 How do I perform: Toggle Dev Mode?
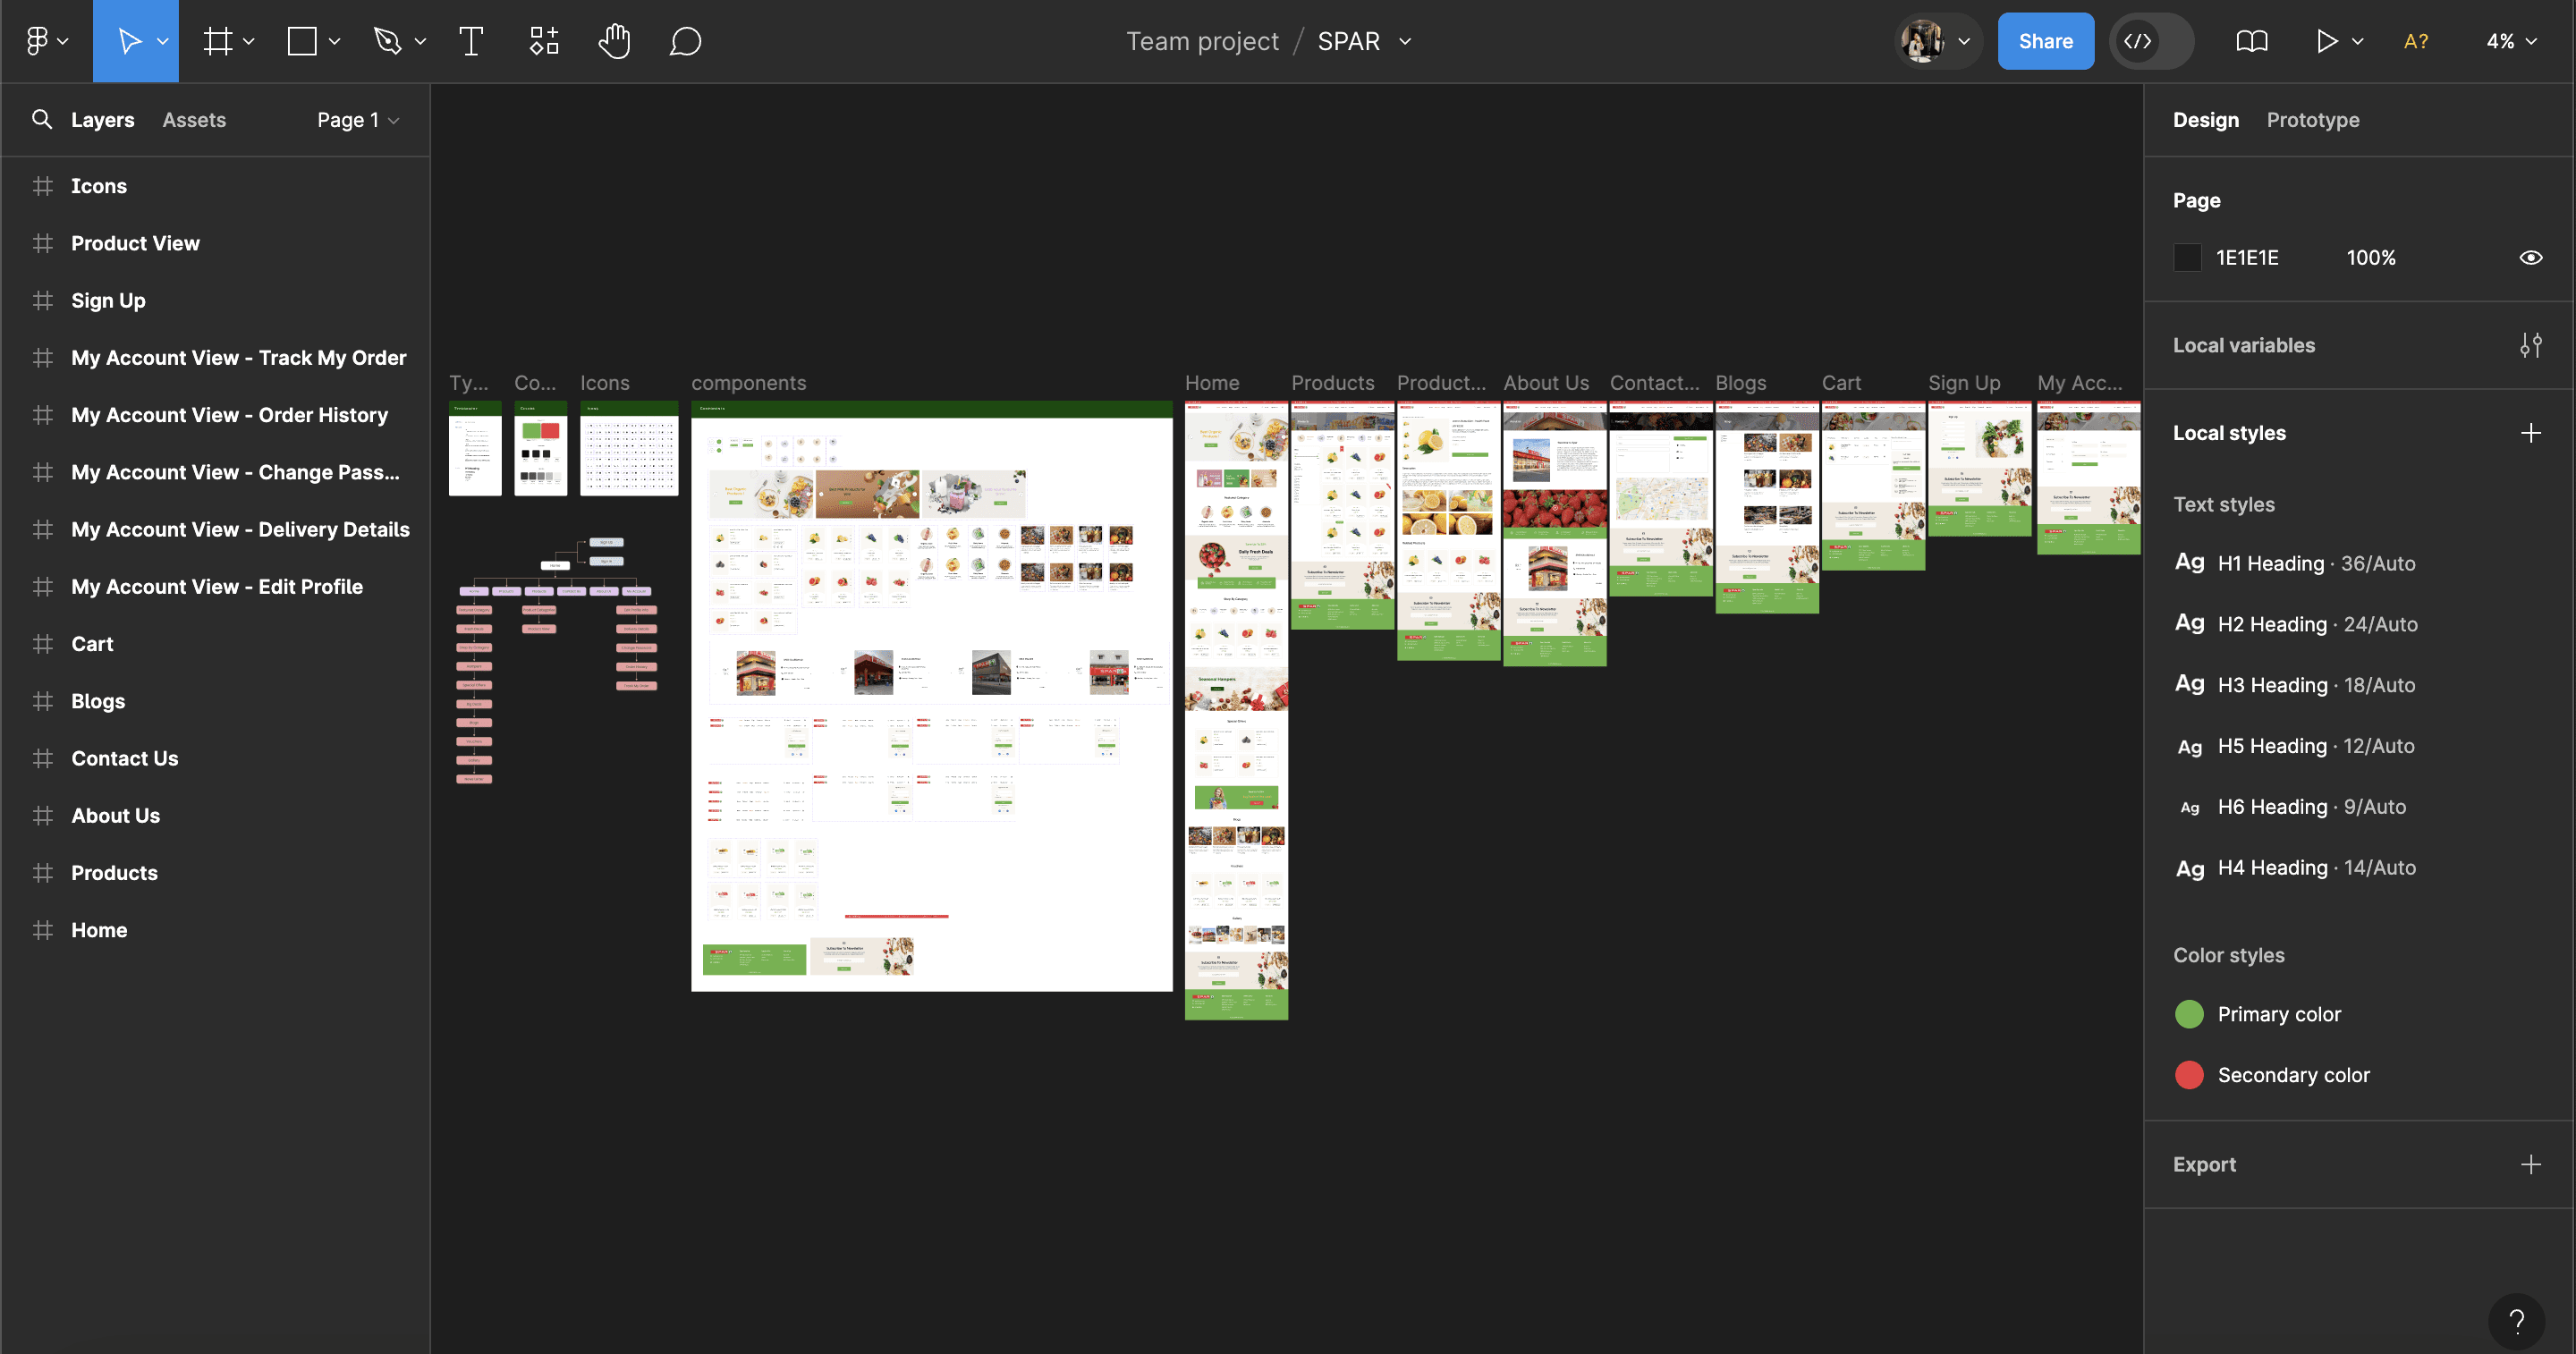click(x=2151, y=41)
